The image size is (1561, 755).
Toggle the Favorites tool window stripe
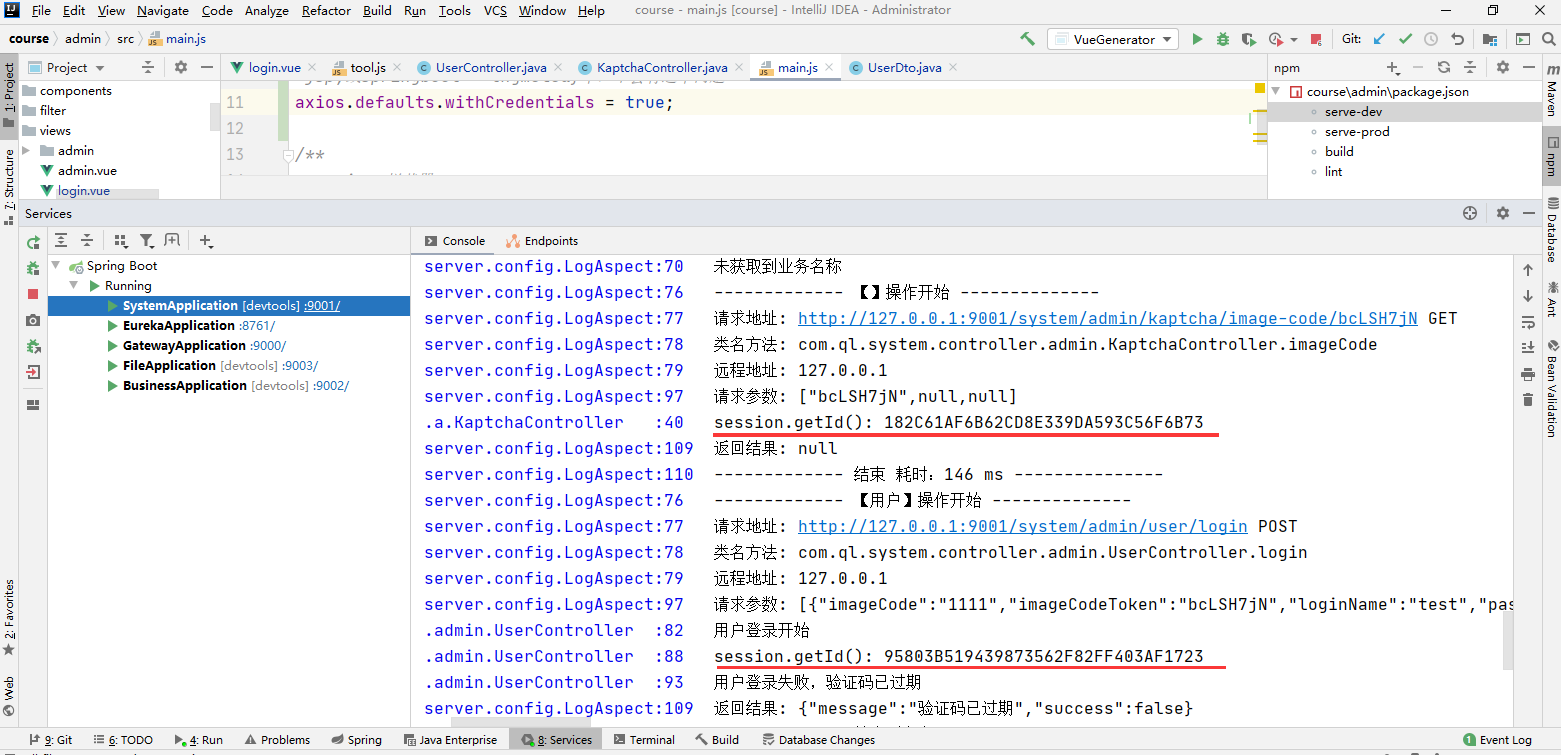[9, 617]
